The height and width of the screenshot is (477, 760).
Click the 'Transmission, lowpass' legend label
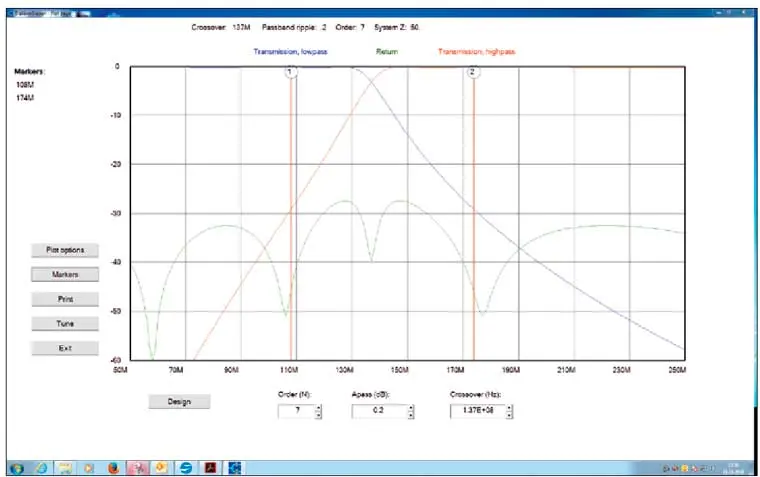pyautogui.click(x=290, y=52)
